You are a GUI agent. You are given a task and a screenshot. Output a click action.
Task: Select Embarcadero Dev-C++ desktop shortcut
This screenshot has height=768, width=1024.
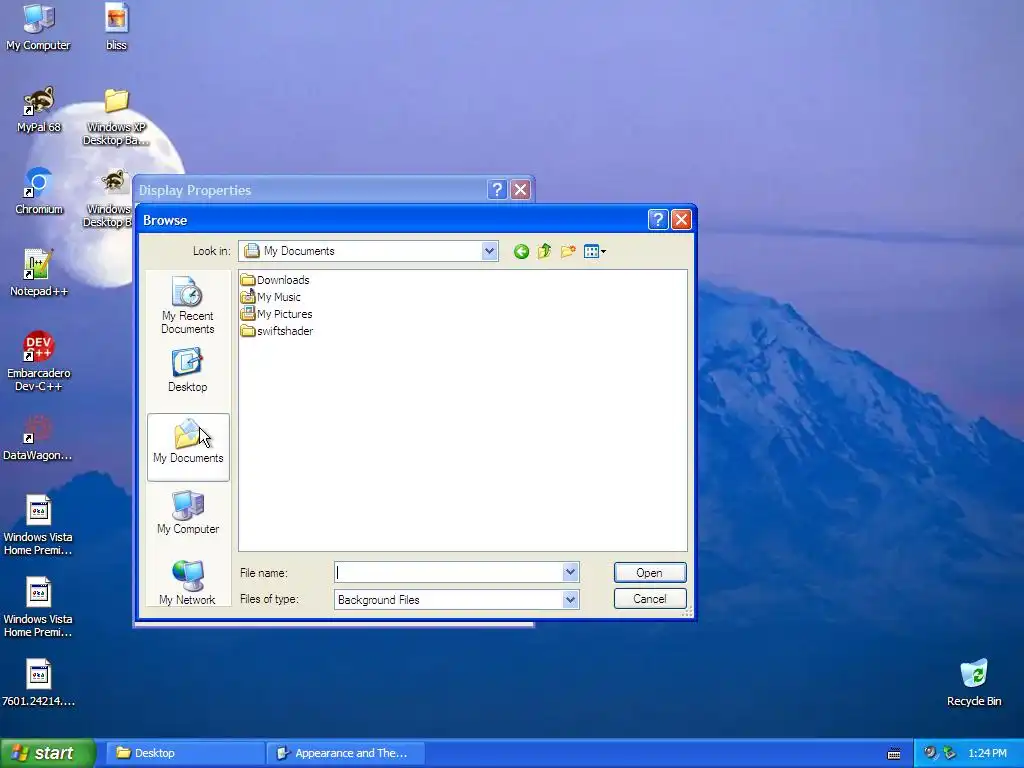(39, 361)
